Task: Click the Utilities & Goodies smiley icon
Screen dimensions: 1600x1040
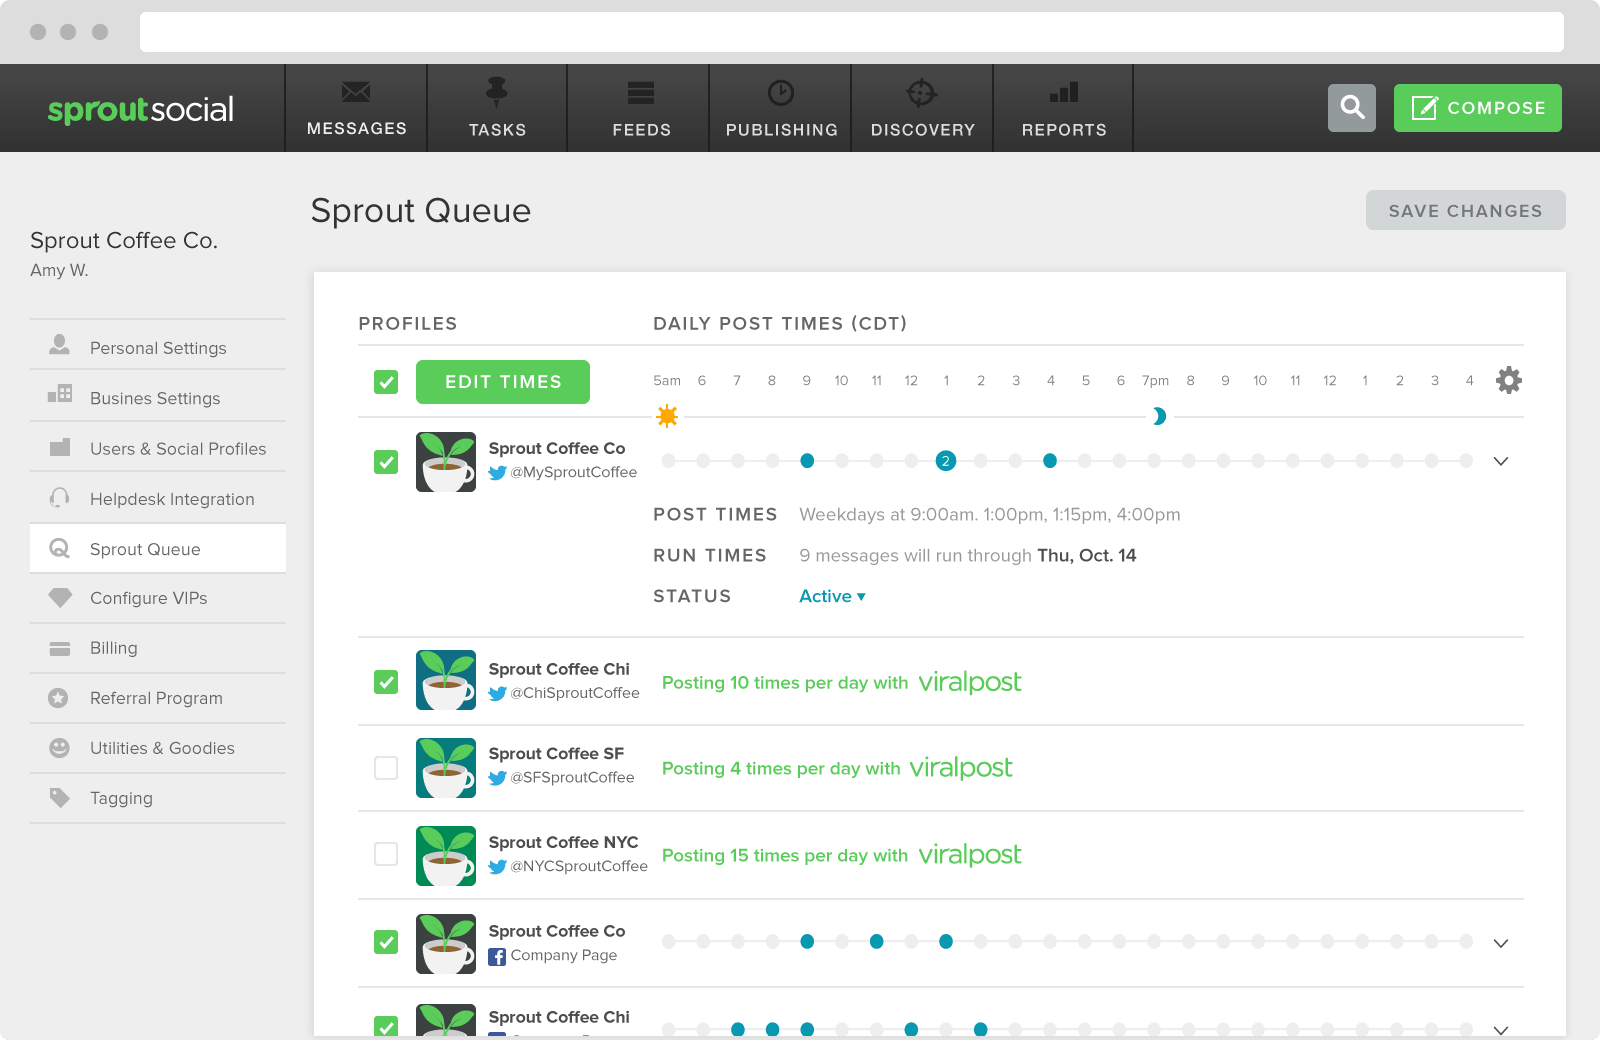Action: 60,747
